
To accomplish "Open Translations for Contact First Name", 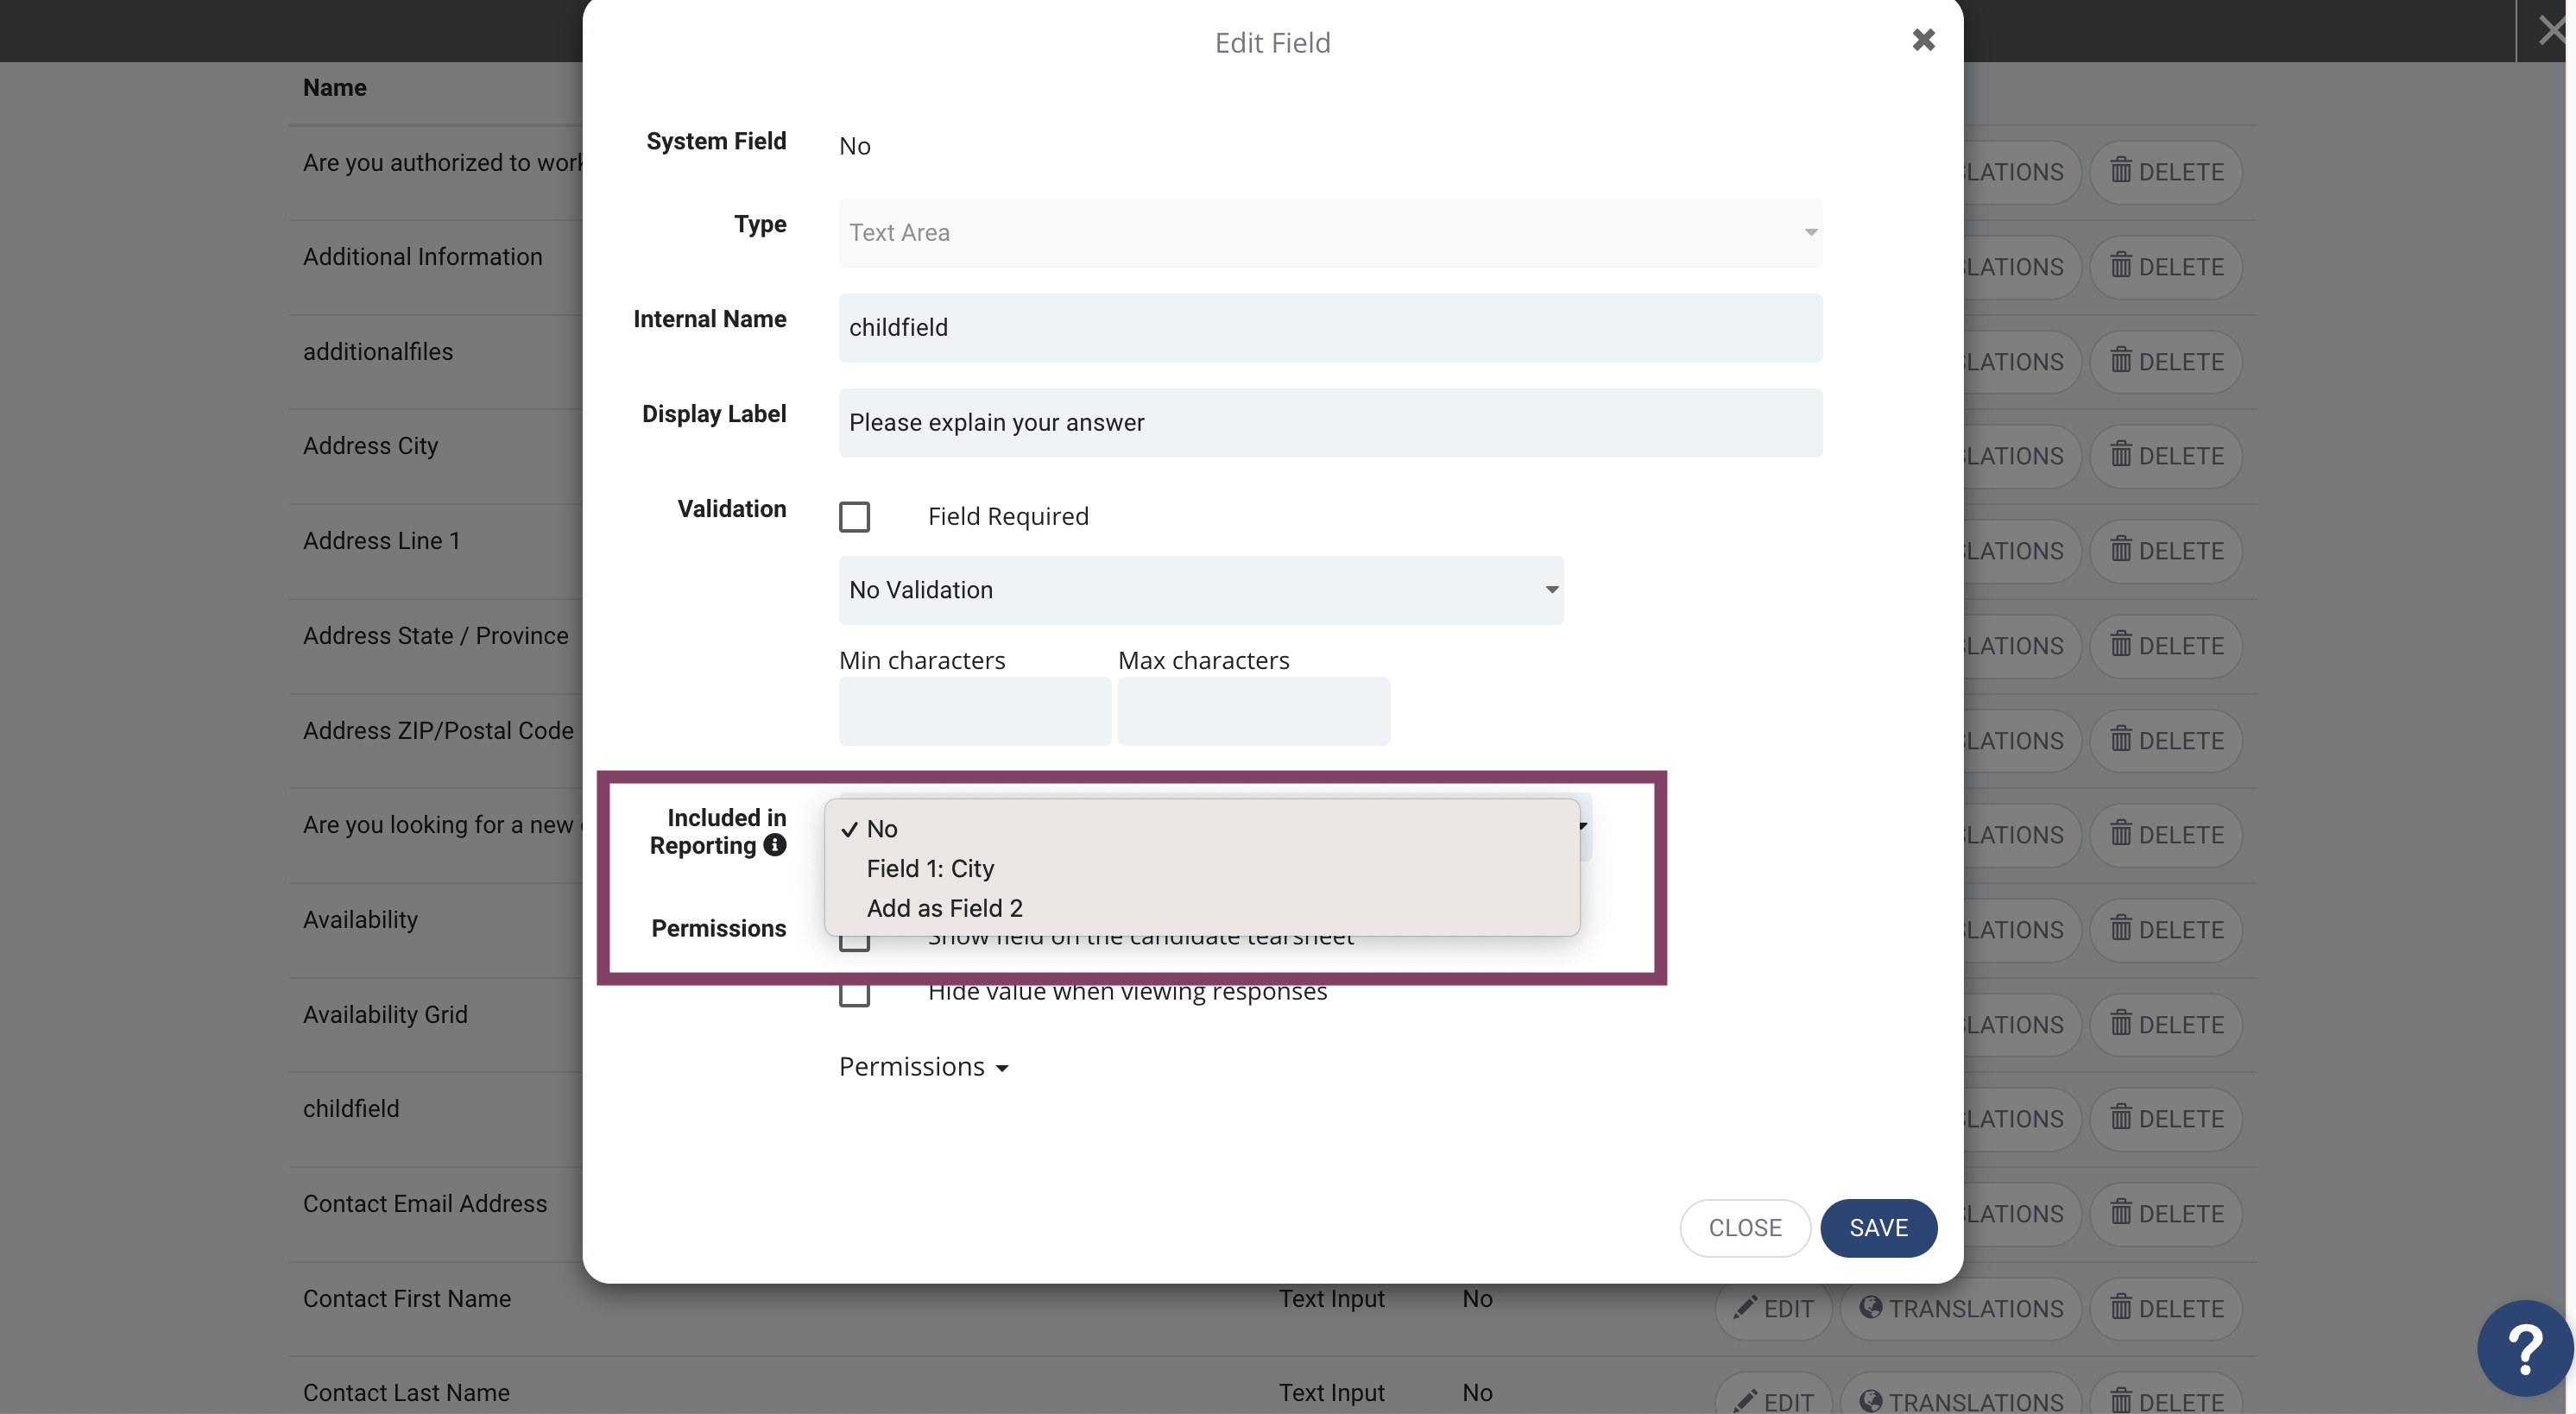I will tap(1960, 1309).
